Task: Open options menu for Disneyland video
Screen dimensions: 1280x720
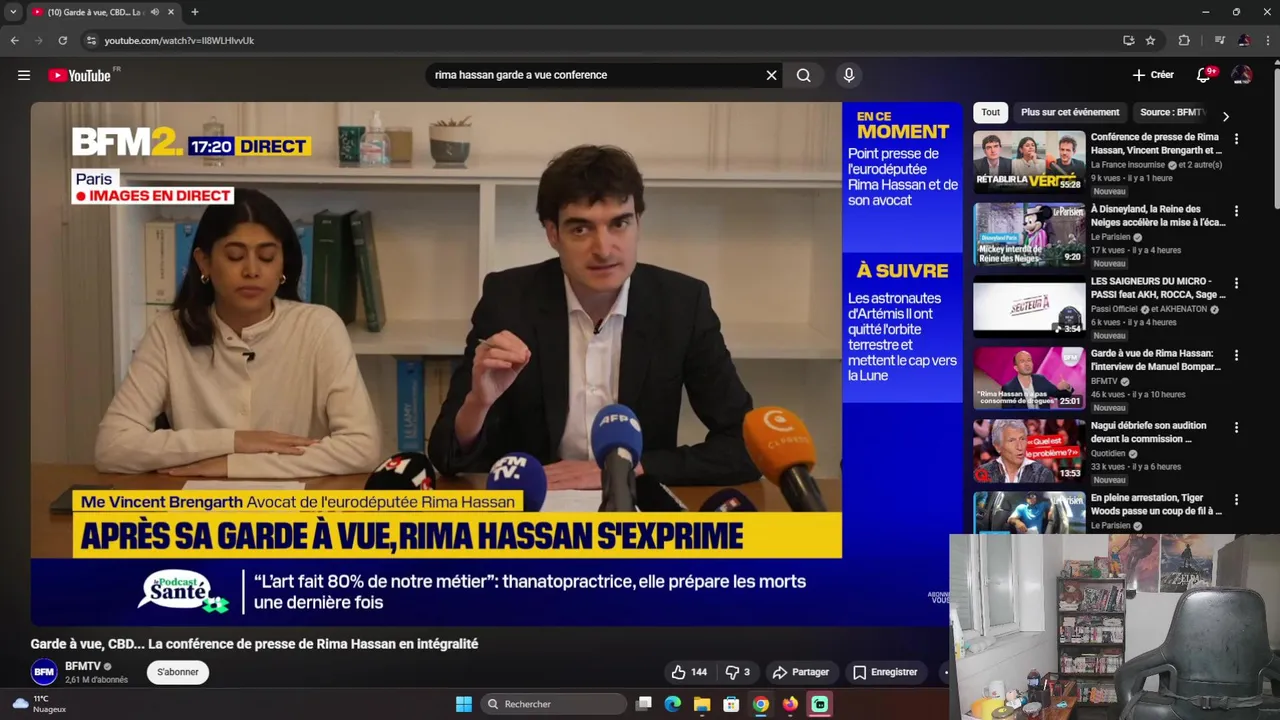Action: tap(1236, 211)
